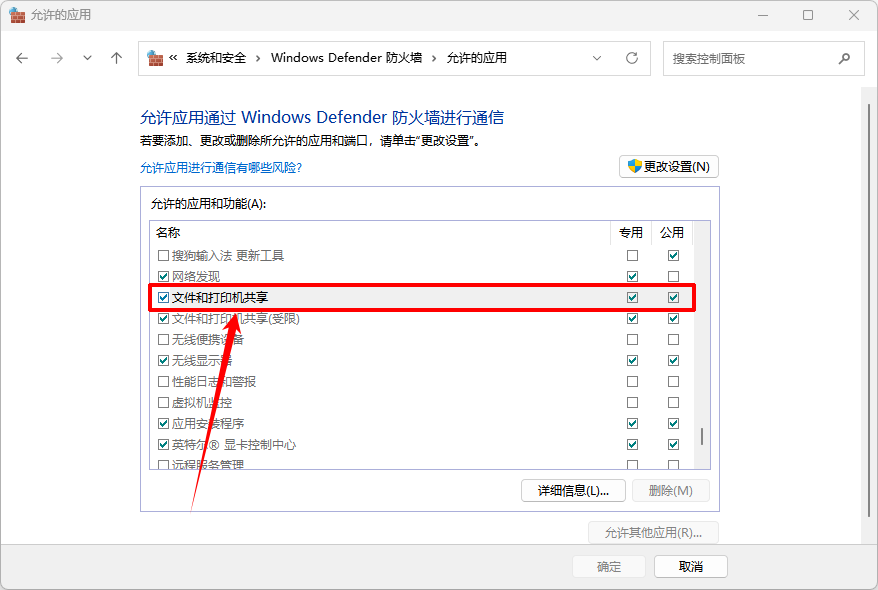Uncheck 英特尔 显卡控制中心 checkbox
Viewport: 878px width, 590px height.
click(164, 444)
